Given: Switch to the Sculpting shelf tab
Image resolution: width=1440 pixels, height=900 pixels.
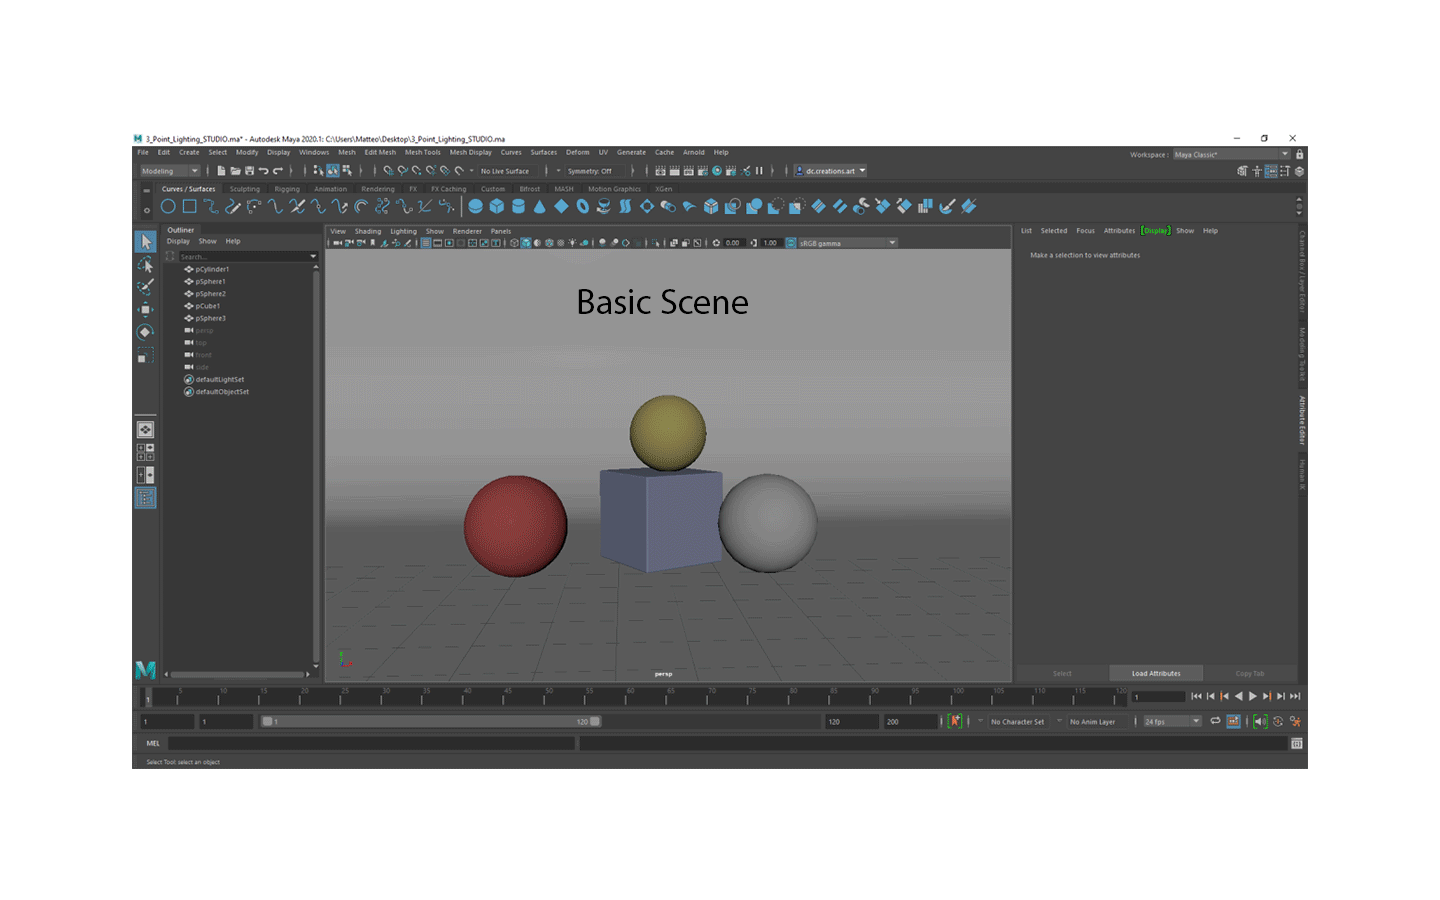Looking at the screenshot, I should (x=245, y=189).
